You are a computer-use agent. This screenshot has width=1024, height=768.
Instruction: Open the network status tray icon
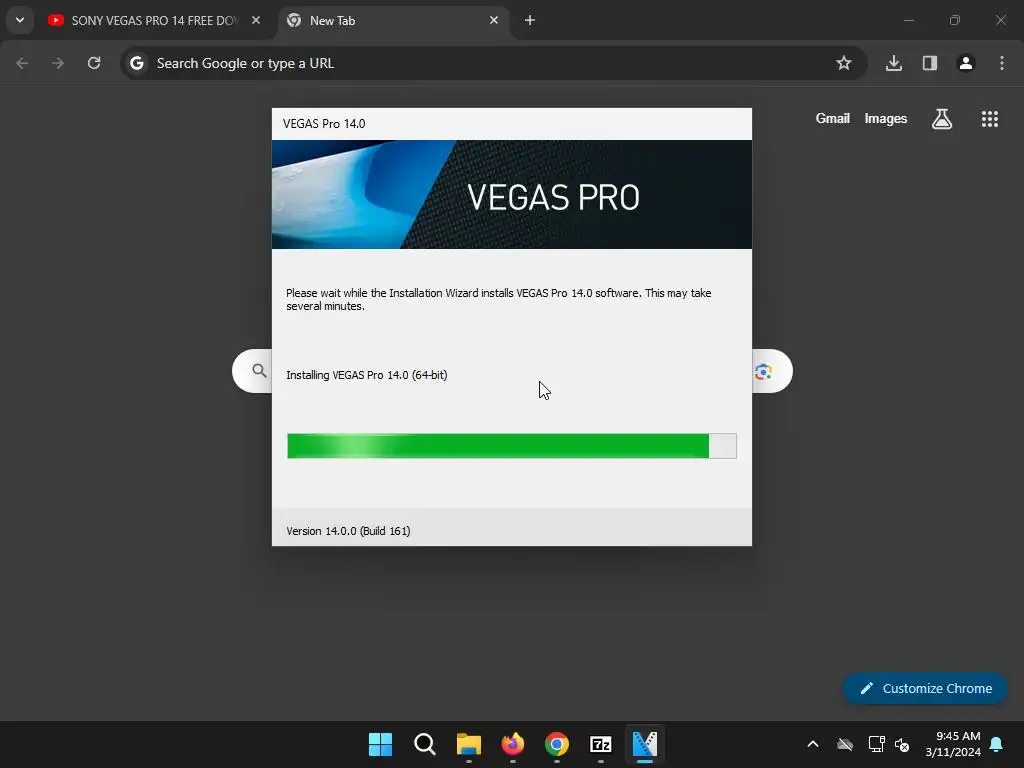coord(876,744)
